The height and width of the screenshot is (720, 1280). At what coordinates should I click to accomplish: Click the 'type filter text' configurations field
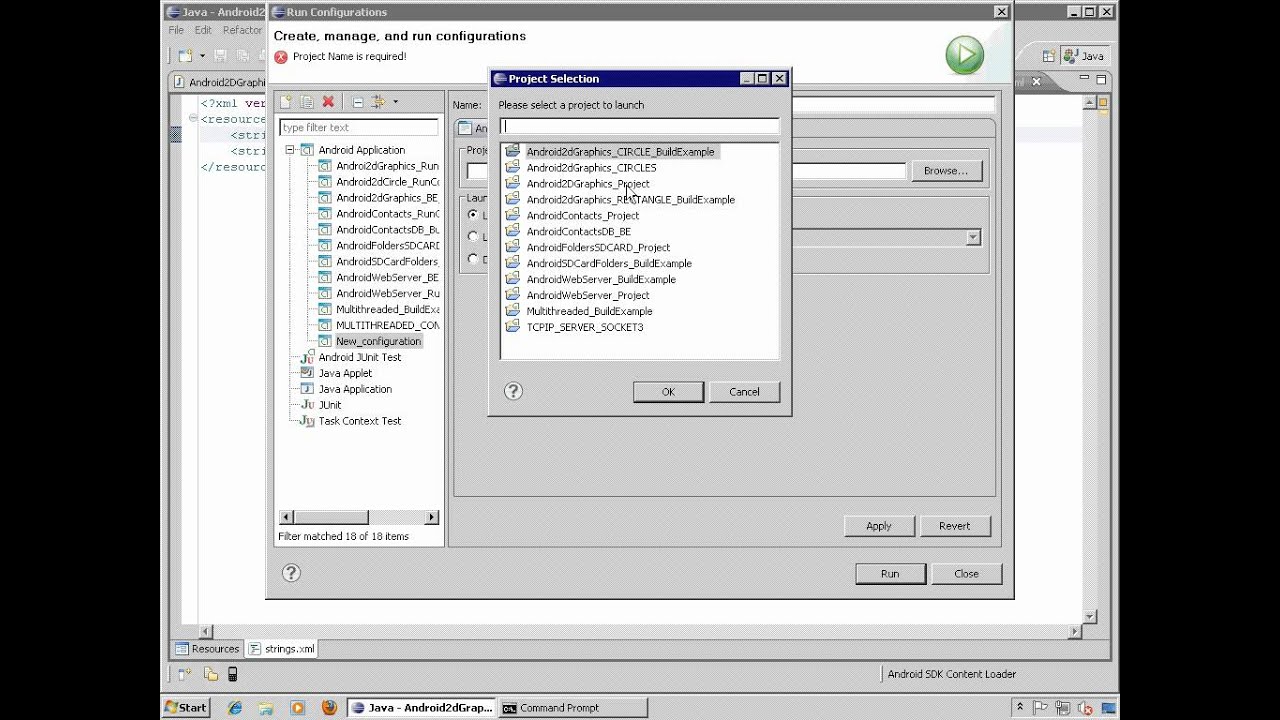tap(358, 127)
